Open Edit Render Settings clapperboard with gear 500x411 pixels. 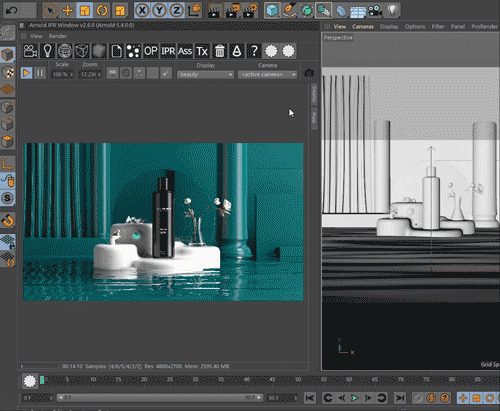250,11
